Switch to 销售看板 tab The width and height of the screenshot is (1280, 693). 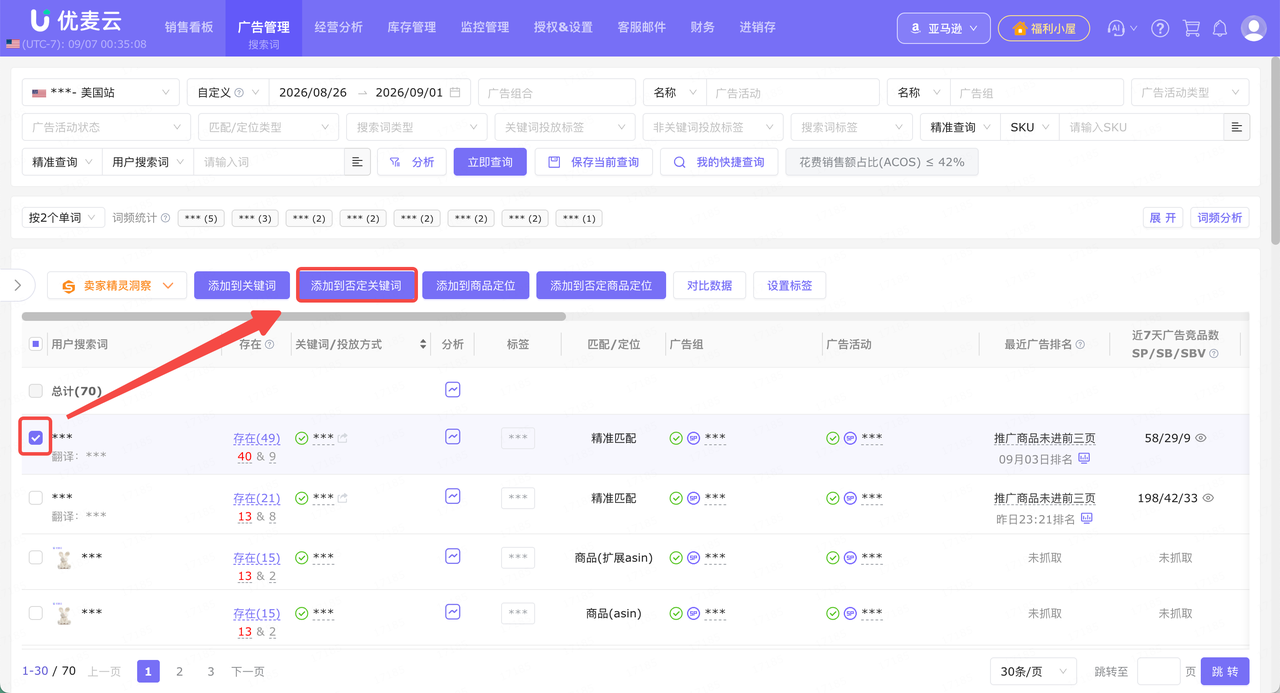point(189,27)
